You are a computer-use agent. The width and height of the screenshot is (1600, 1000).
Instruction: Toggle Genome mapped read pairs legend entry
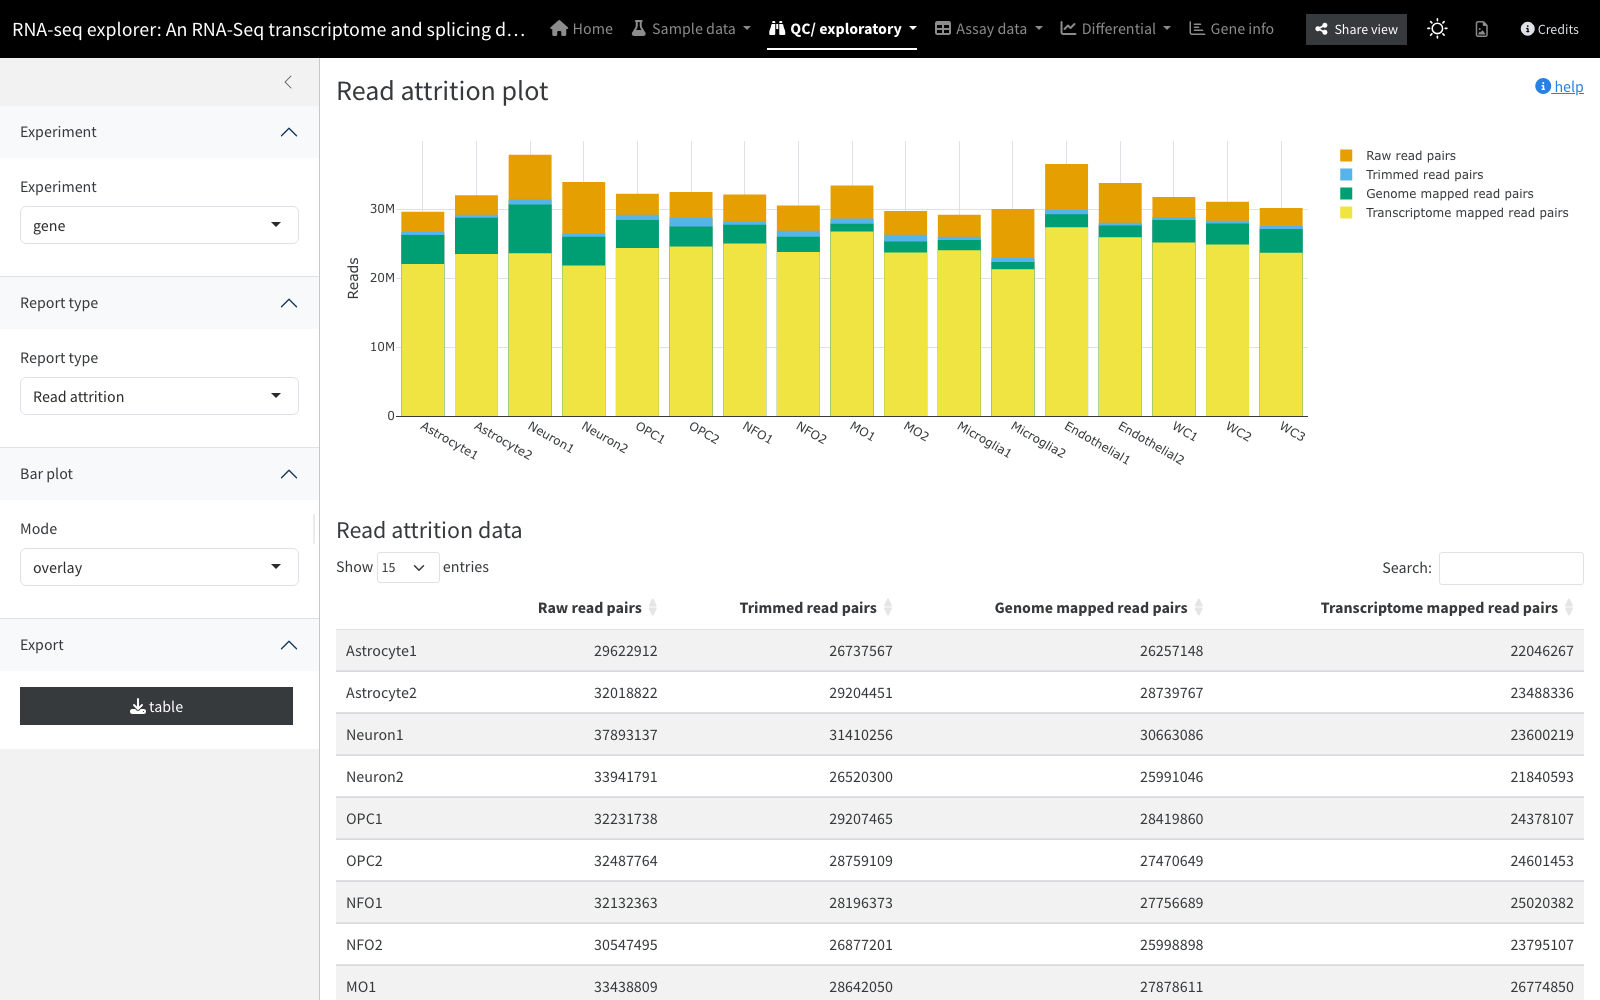point(1436,193)
